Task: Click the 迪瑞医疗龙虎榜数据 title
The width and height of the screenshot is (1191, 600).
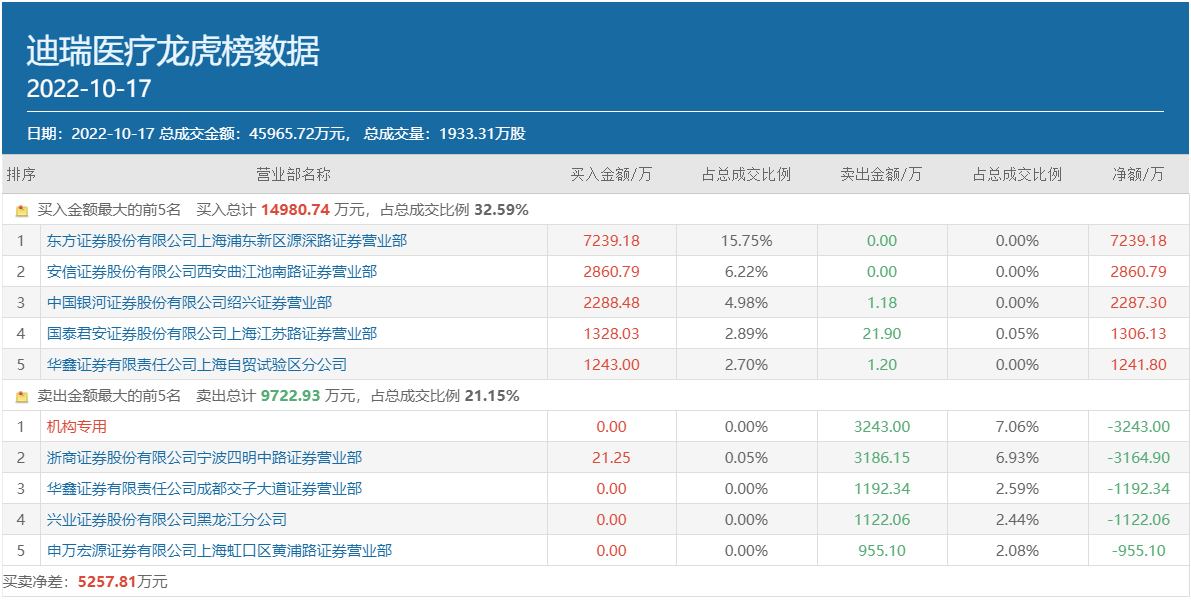Action: tap(173, 51)
